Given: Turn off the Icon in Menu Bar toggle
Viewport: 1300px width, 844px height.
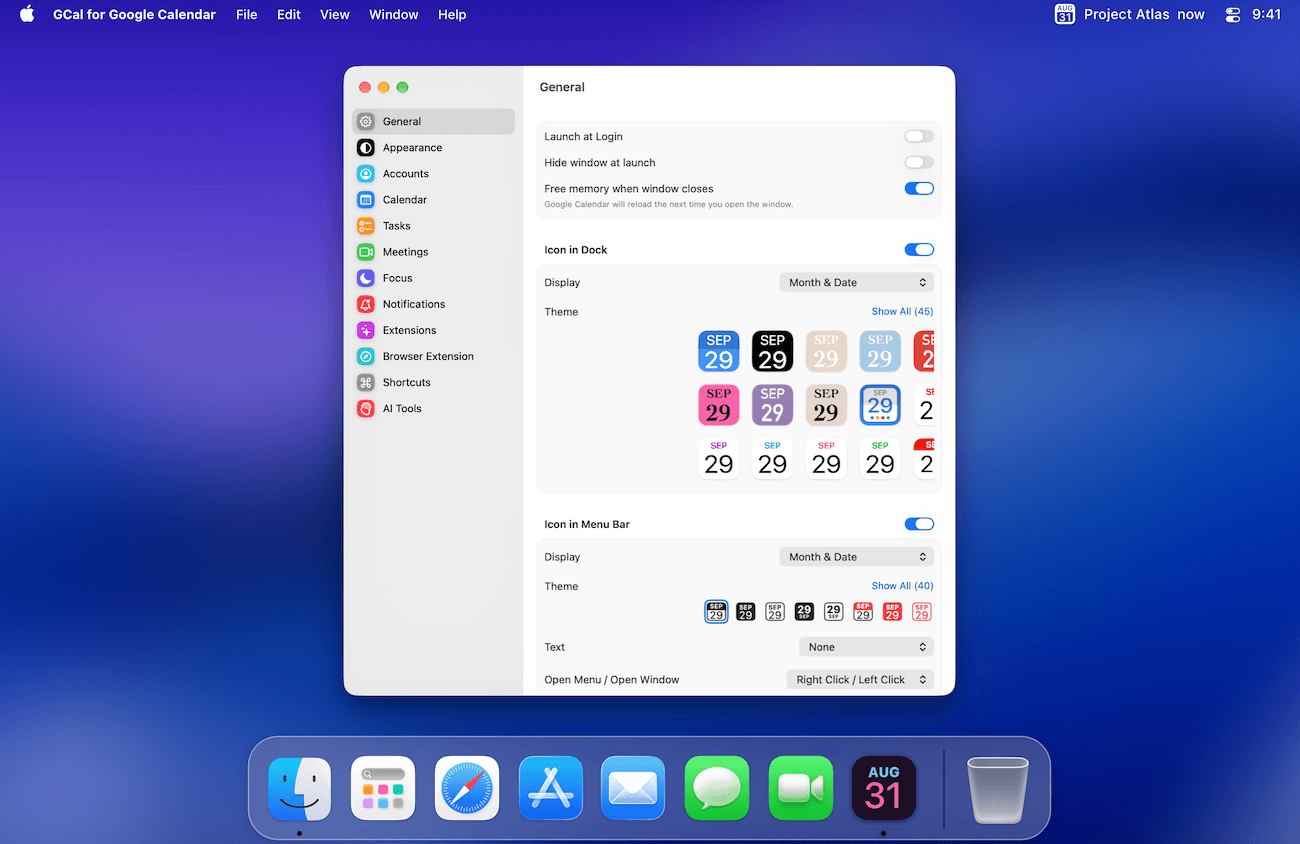Looking at the screenshot, I should [x=919, y=524].
